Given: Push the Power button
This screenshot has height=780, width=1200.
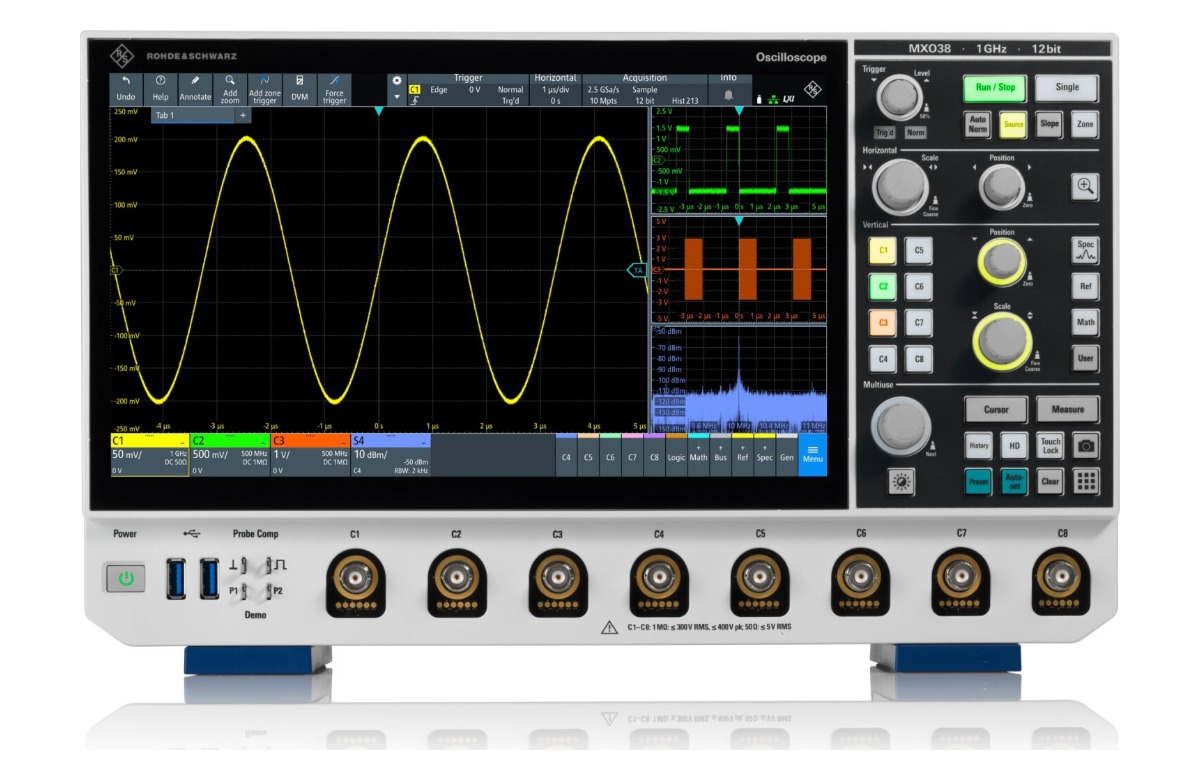Looking at the screenshot, I should 126,578.
